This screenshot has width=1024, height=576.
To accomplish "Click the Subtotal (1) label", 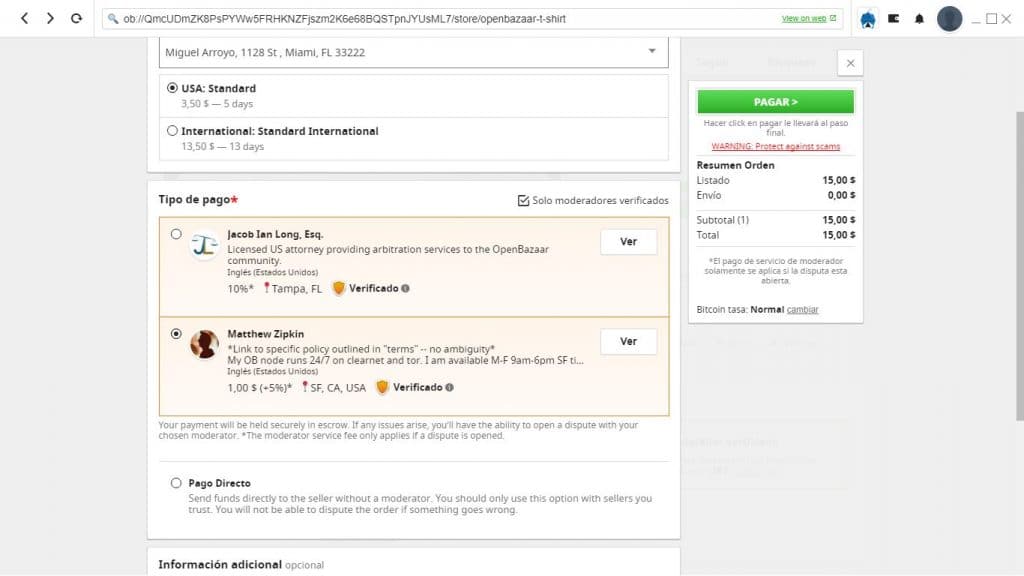I will point(722,220).
